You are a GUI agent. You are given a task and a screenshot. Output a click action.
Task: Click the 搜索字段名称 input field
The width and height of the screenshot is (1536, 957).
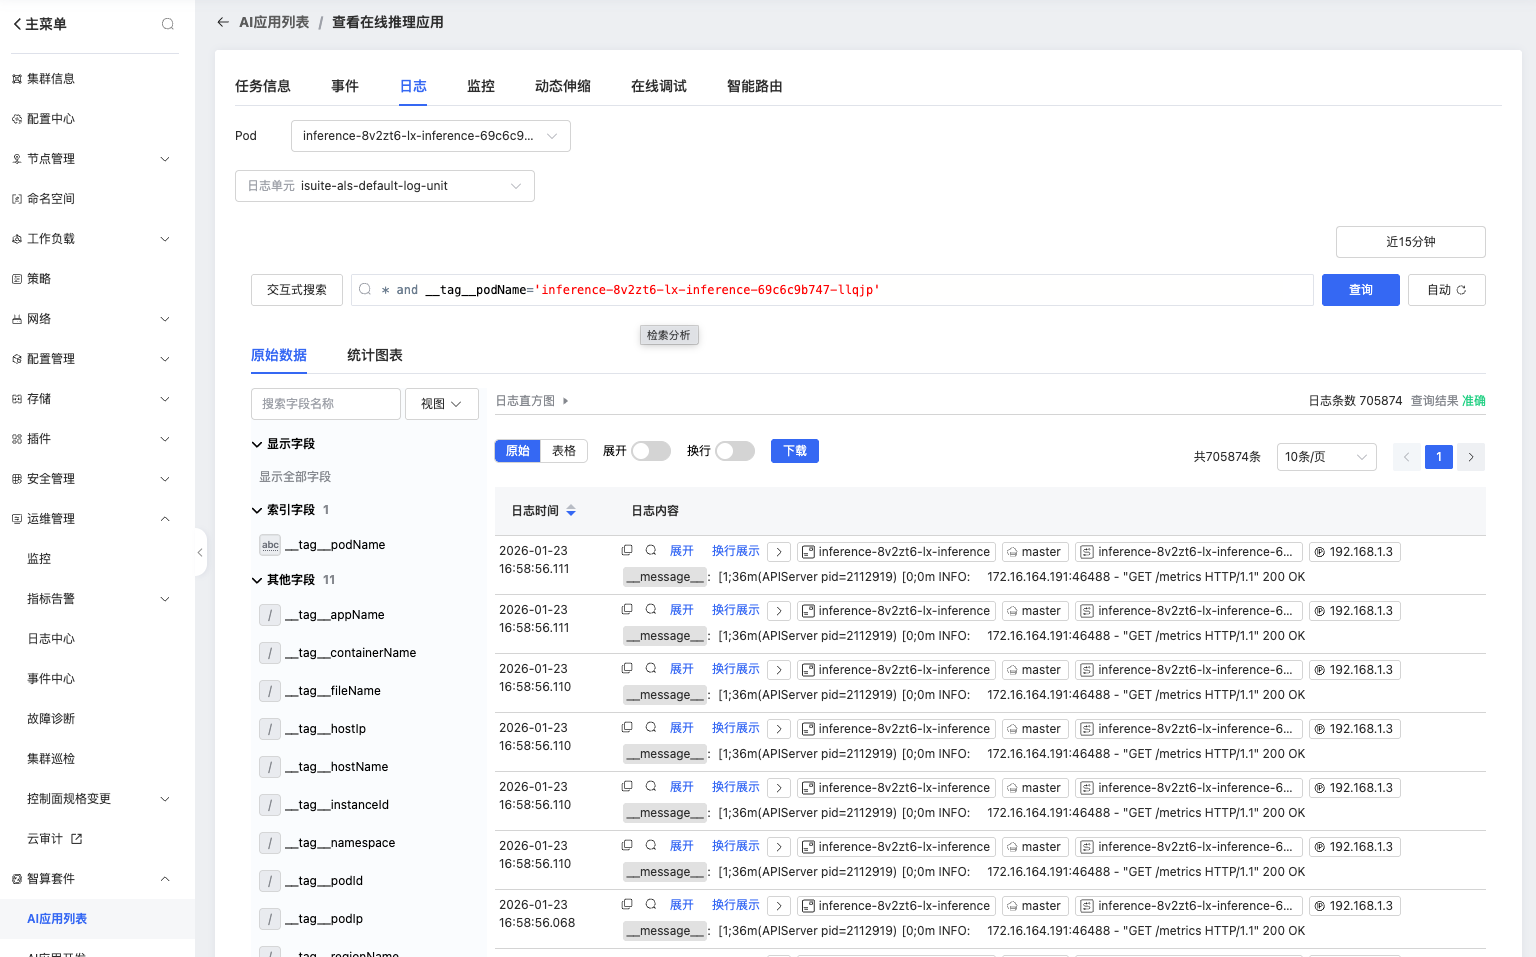[x=325, y=404]
